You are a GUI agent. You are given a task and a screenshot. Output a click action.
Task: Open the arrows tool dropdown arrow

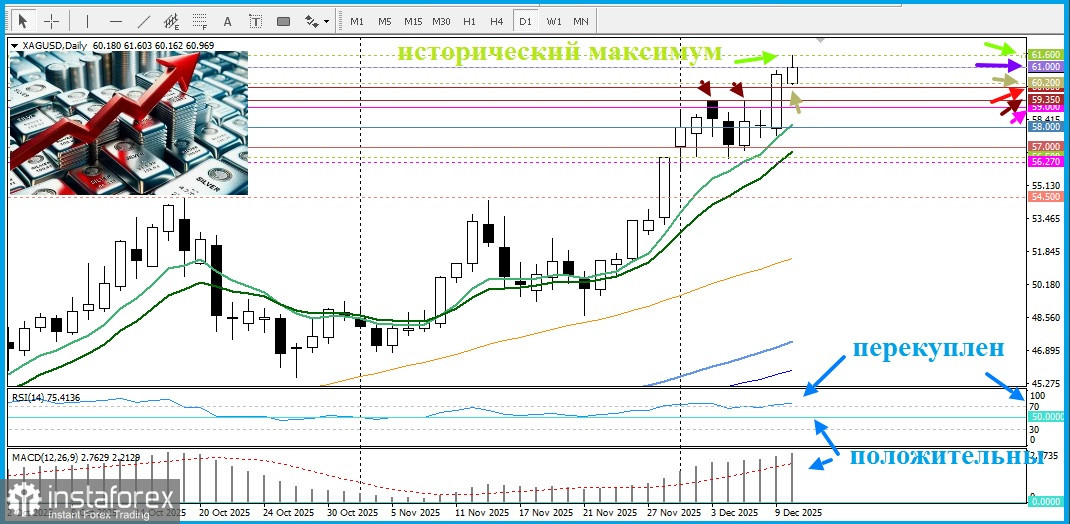pyautogui.click(x=326, y=22)
